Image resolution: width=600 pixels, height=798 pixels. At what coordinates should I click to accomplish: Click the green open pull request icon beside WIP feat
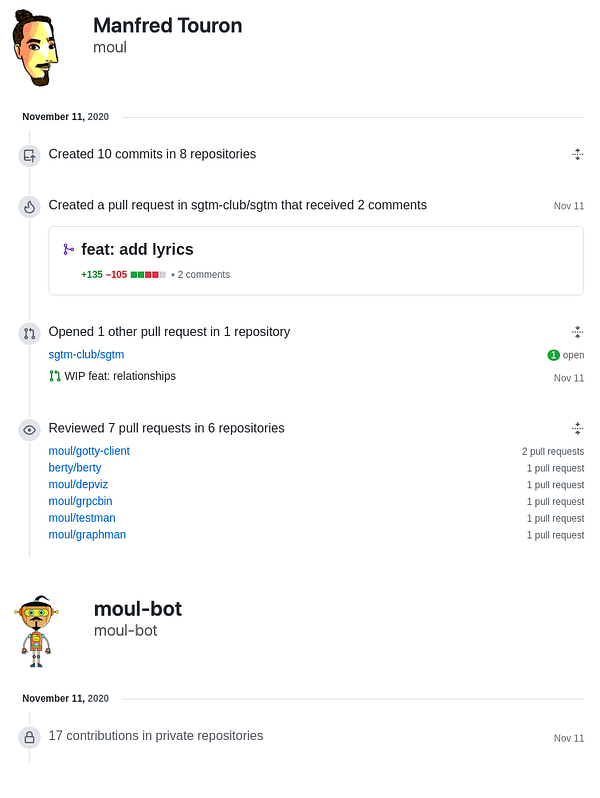55,377
